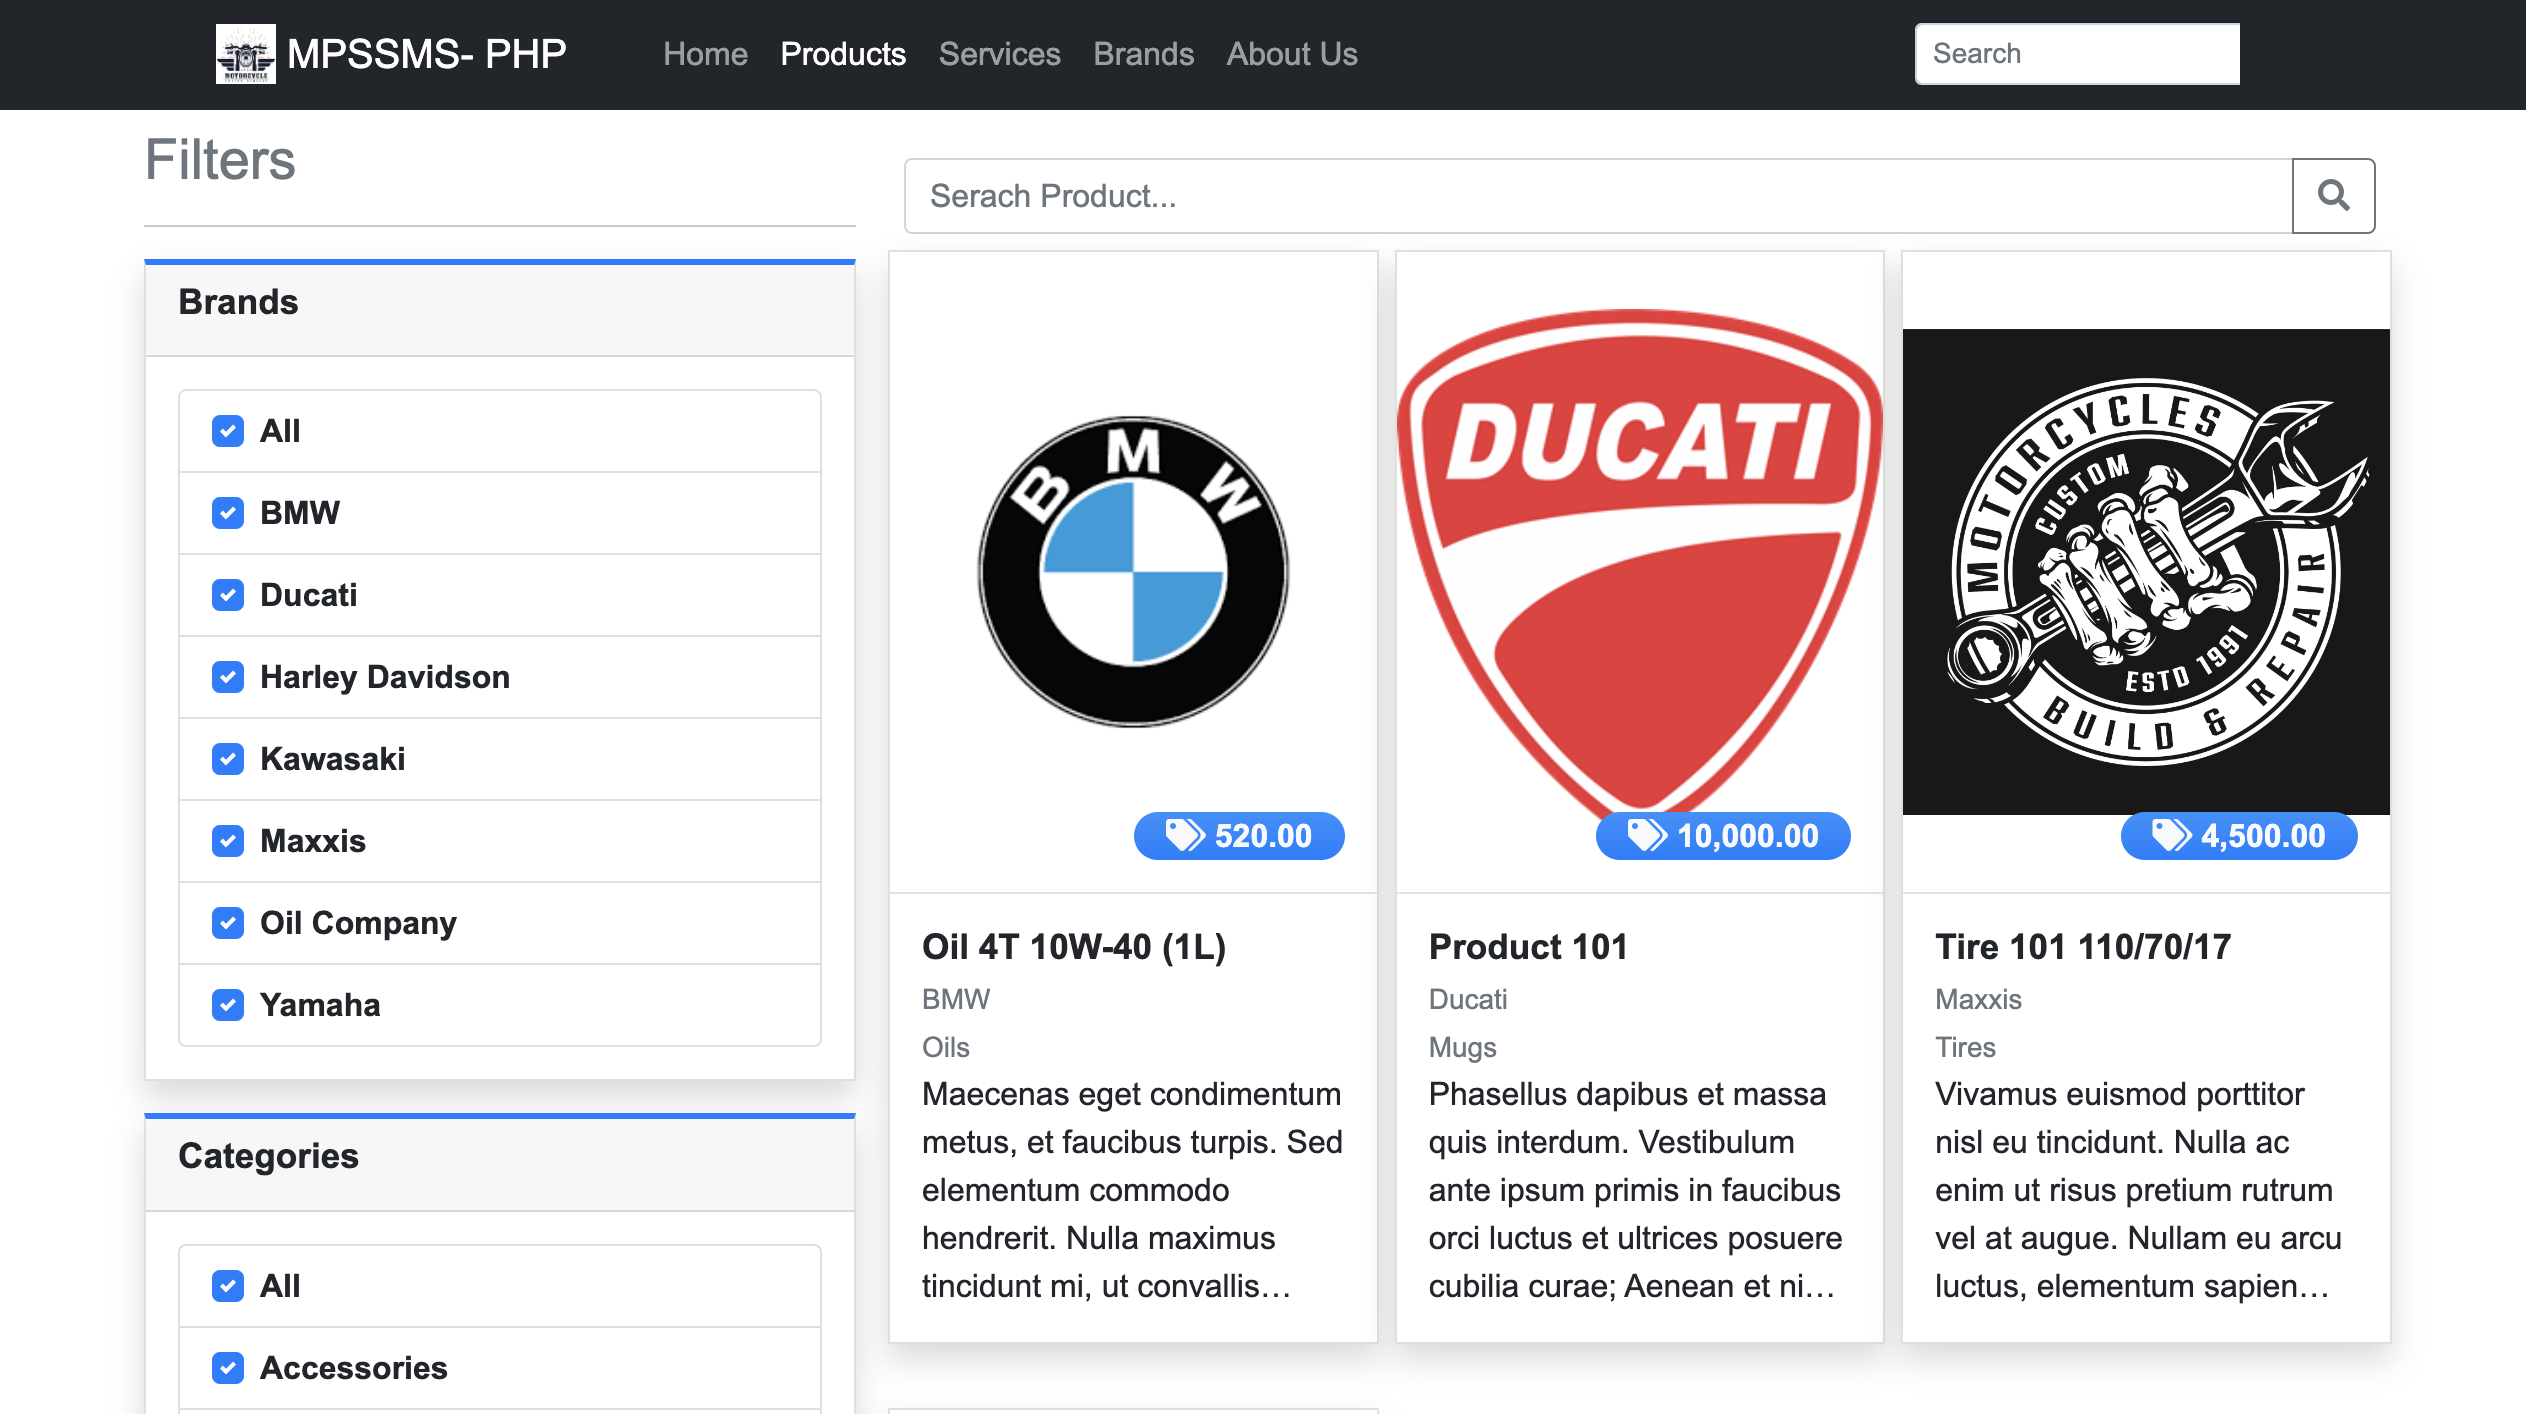Click the price tag icon on 4,500.00 badge
2526x1414 pixels.
click(2171, 835)
